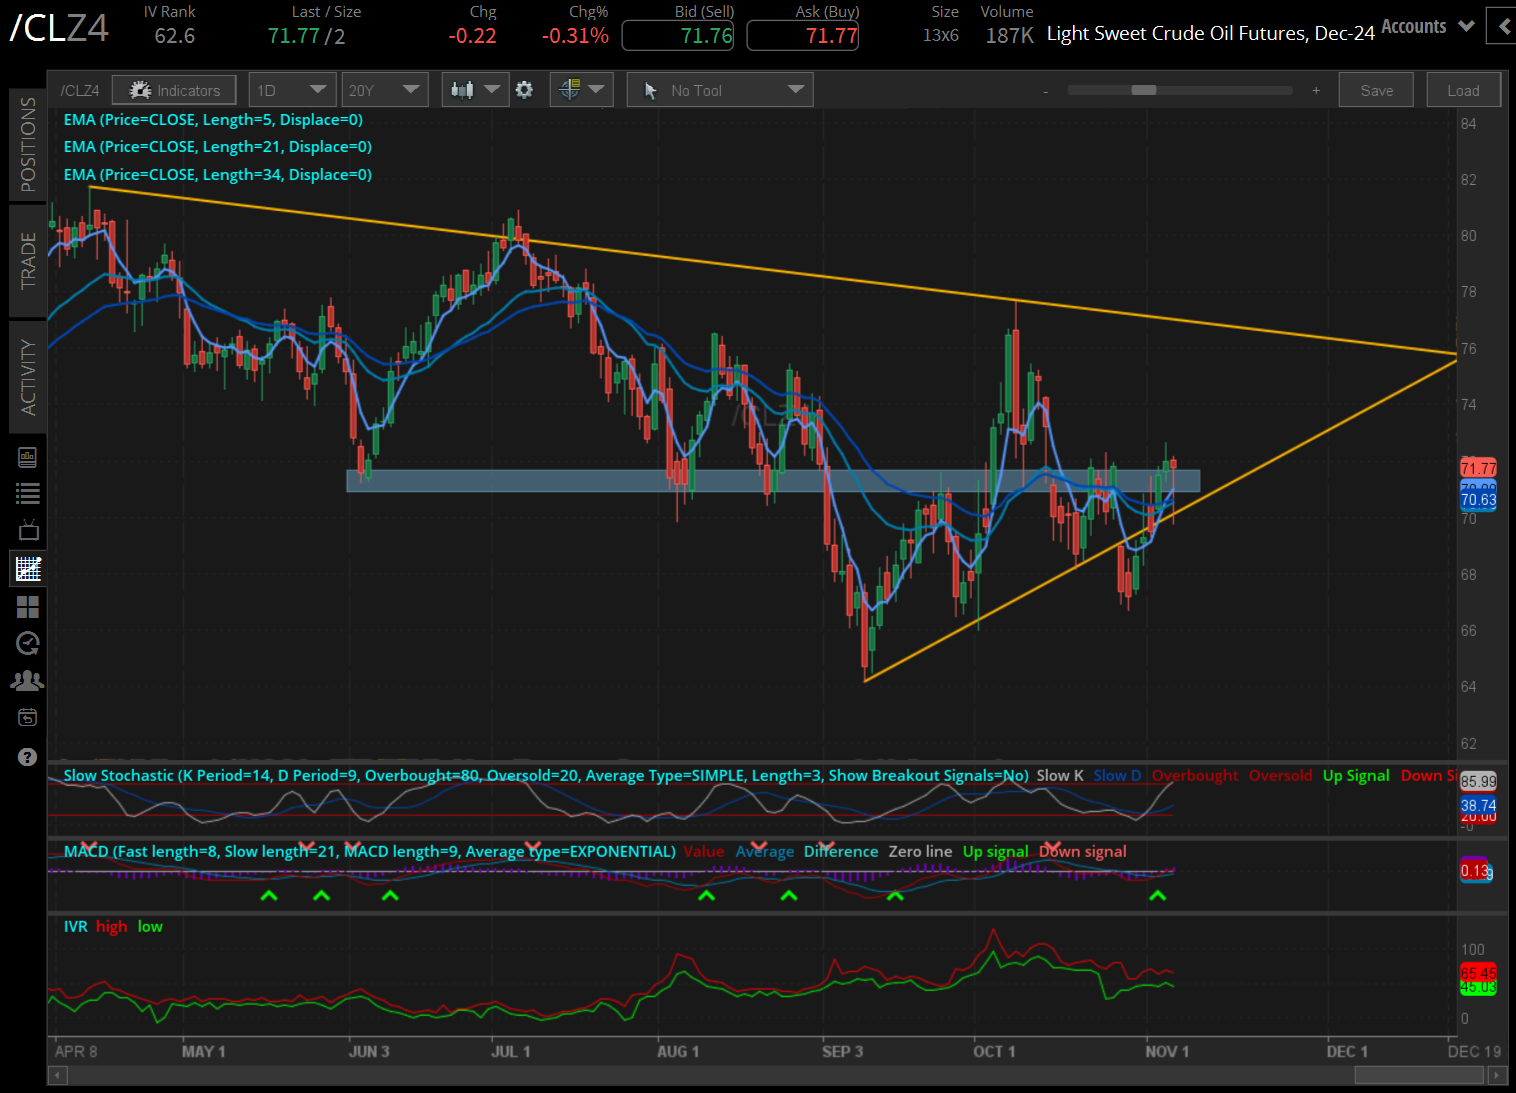This screenshot has width=1516, height=1093.
Task: Open chart settings gear icon
Action: coord(524,90)
